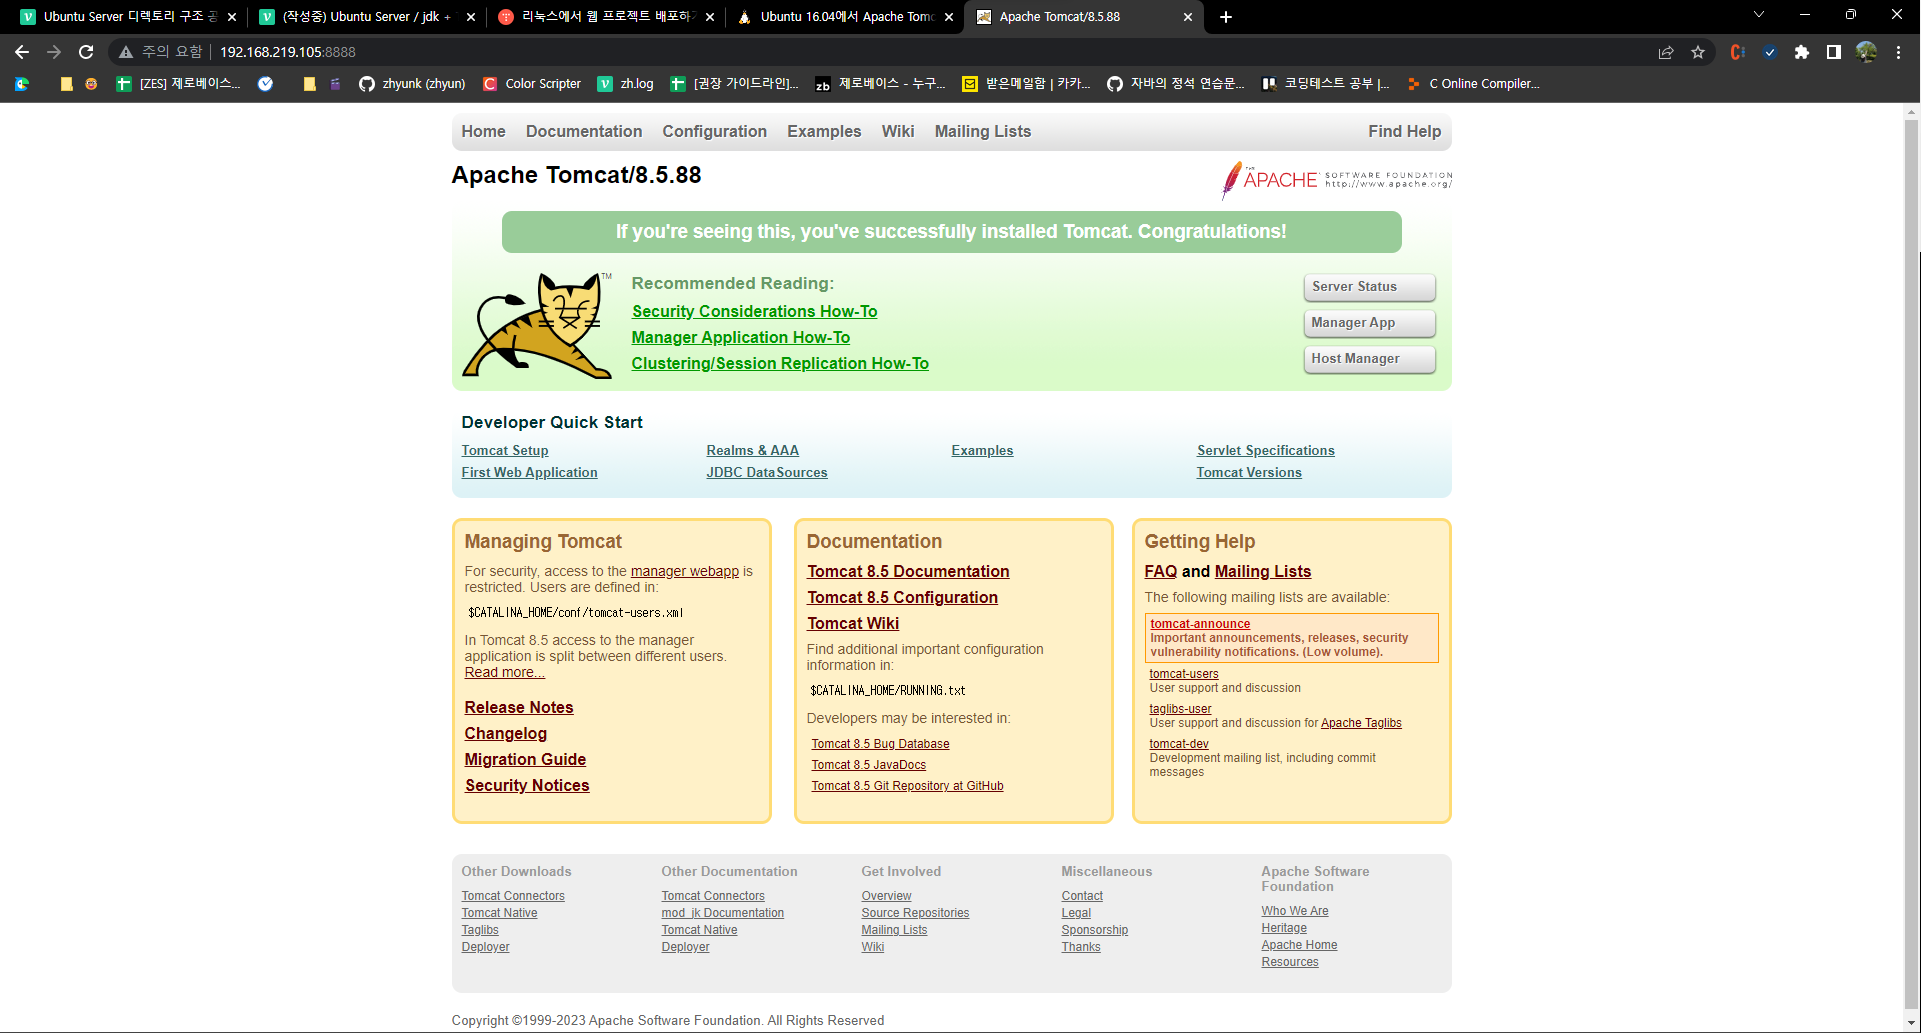Open the Chrome three-dot menu
This screenshot has width=1921, height=1033.
click(1898, 52)
